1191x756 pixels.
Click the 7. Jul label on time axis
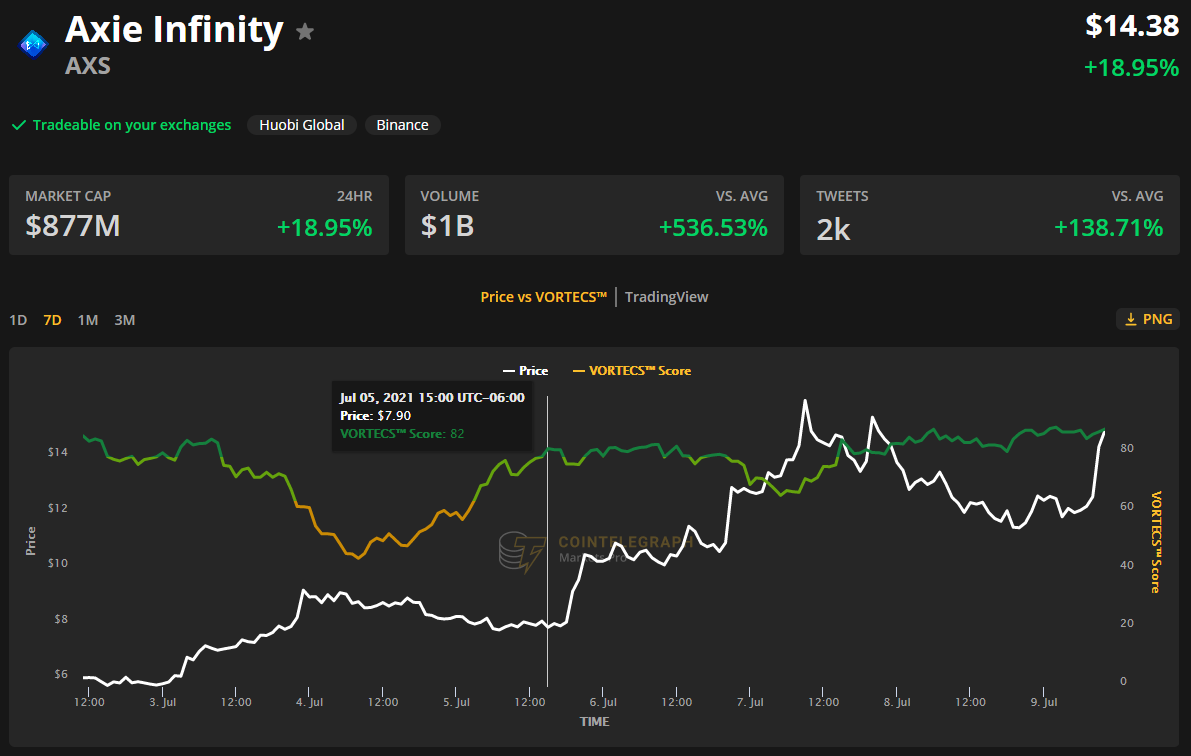click(x=750, y=702)
